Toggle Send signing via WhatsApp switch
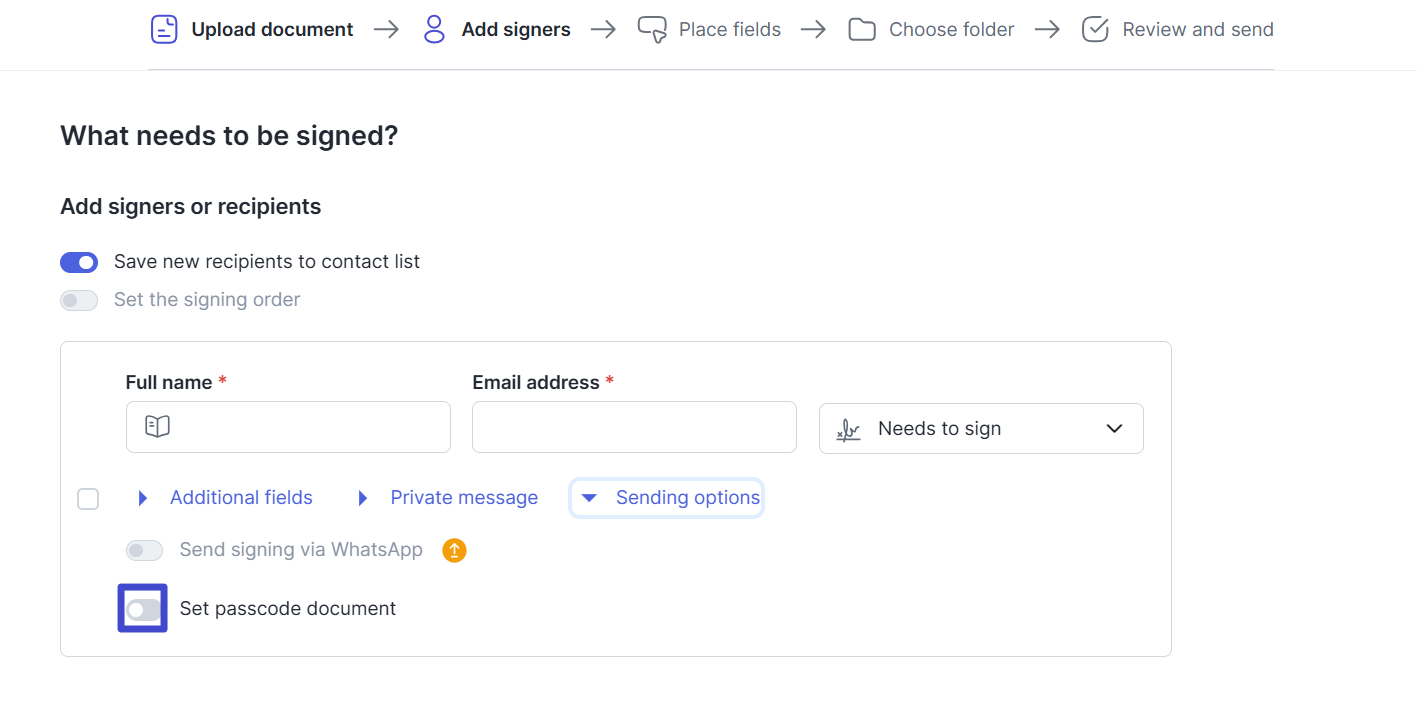The height and width of the screenshot is (724, 1417). 144,550
